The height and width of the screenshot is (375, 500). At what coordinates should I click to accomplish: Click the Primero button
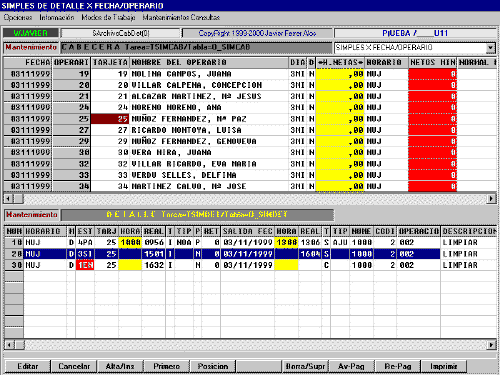(166, 366)
